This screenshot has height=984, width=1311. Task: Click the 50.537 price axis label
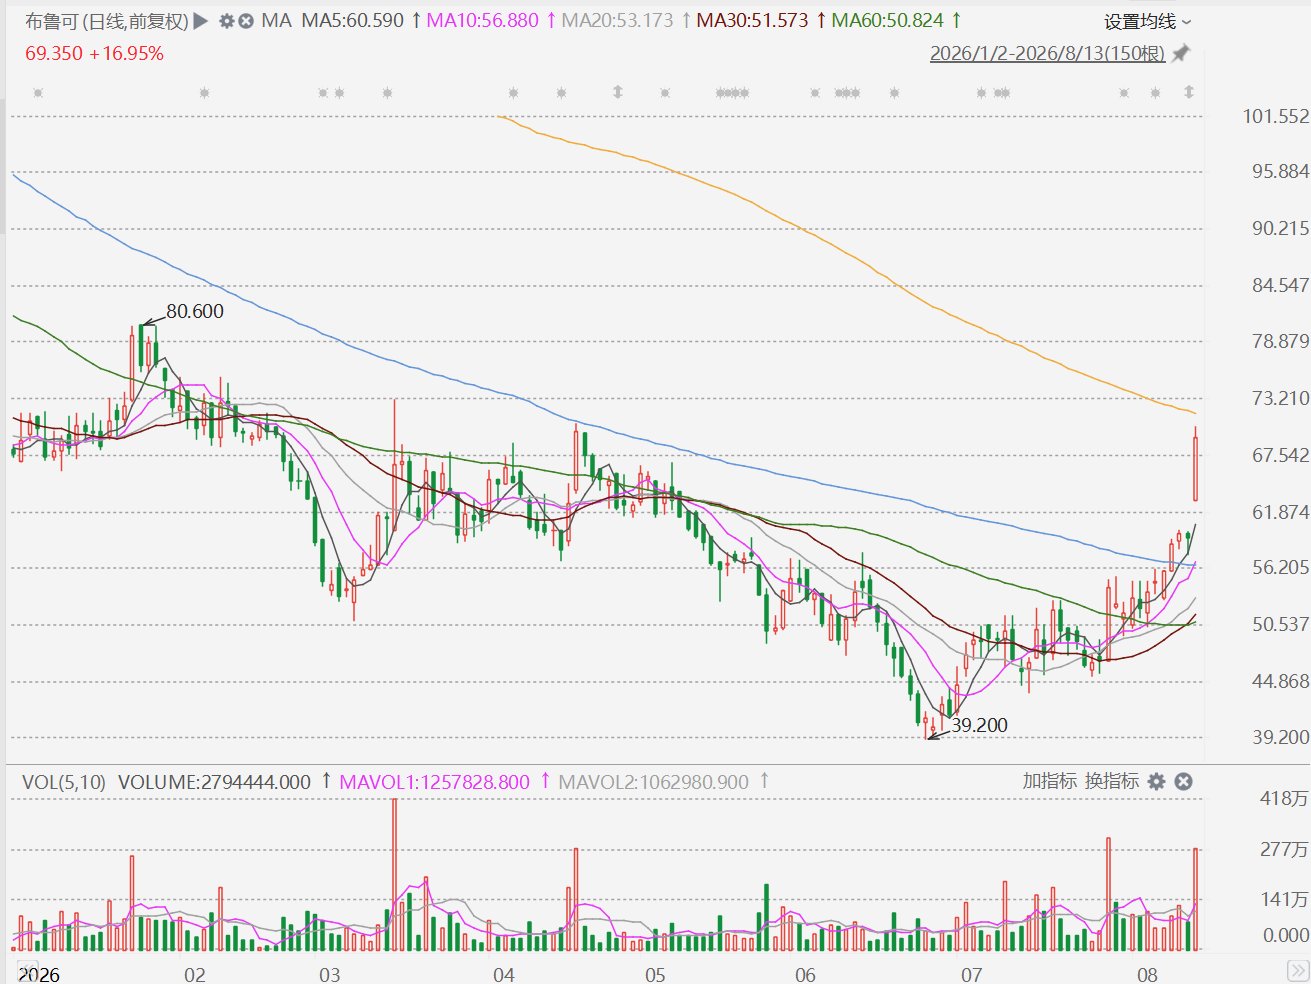(x=1281, y=624)
